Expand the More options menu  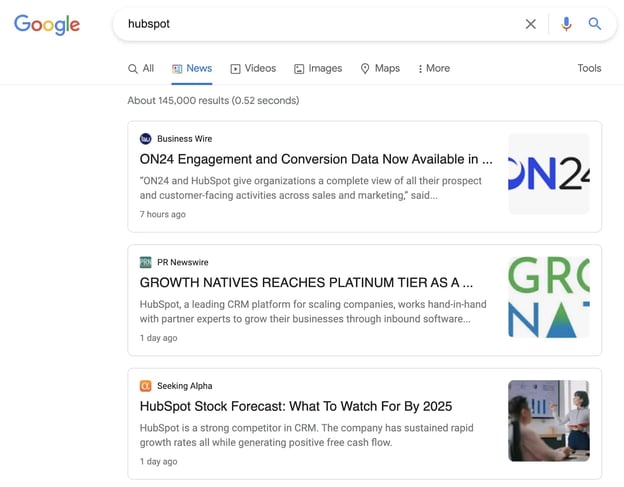[x=434, y=68]
